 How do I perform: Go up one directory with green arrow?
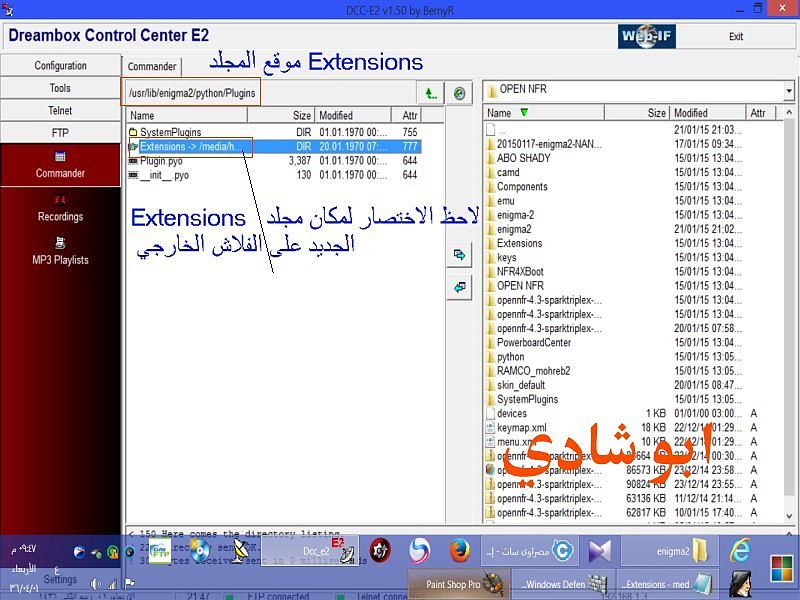click(431, 93)
